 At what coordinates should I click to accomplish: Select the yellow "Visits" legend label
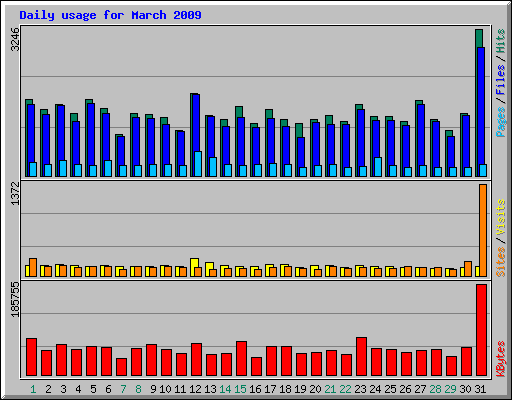pos(501,217)
